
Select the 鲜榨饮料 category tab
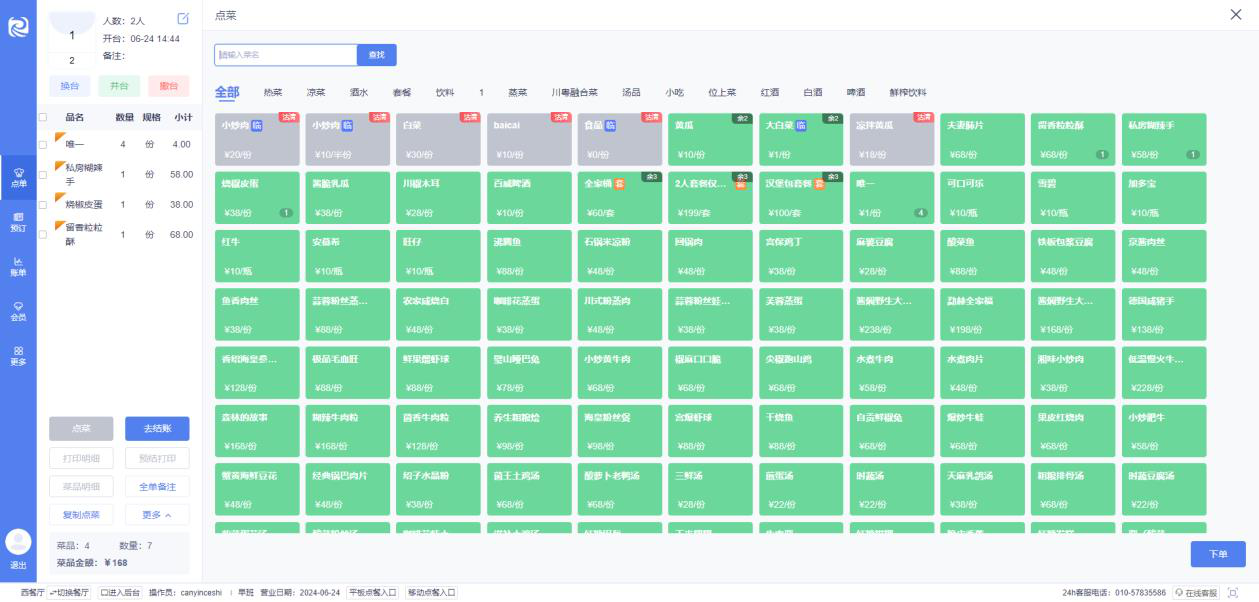coord(908,92)
